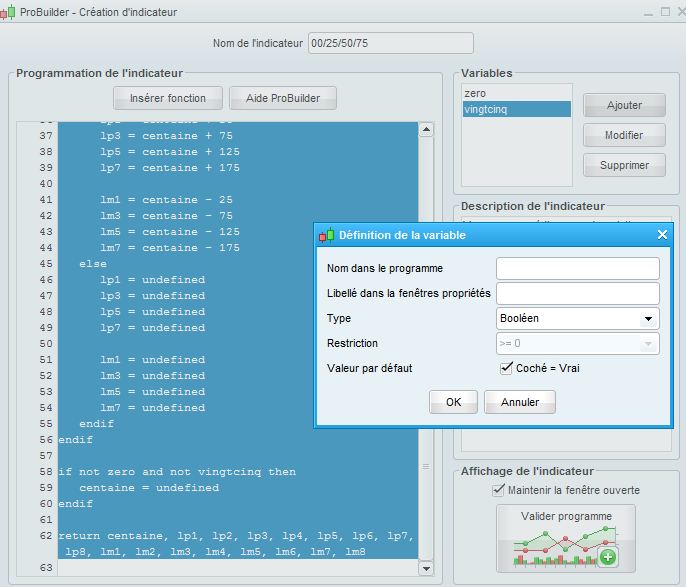Click code line 'lm7 = undefined'
Image resolution: width=686 pixels, height=587 pixels.
152,408
